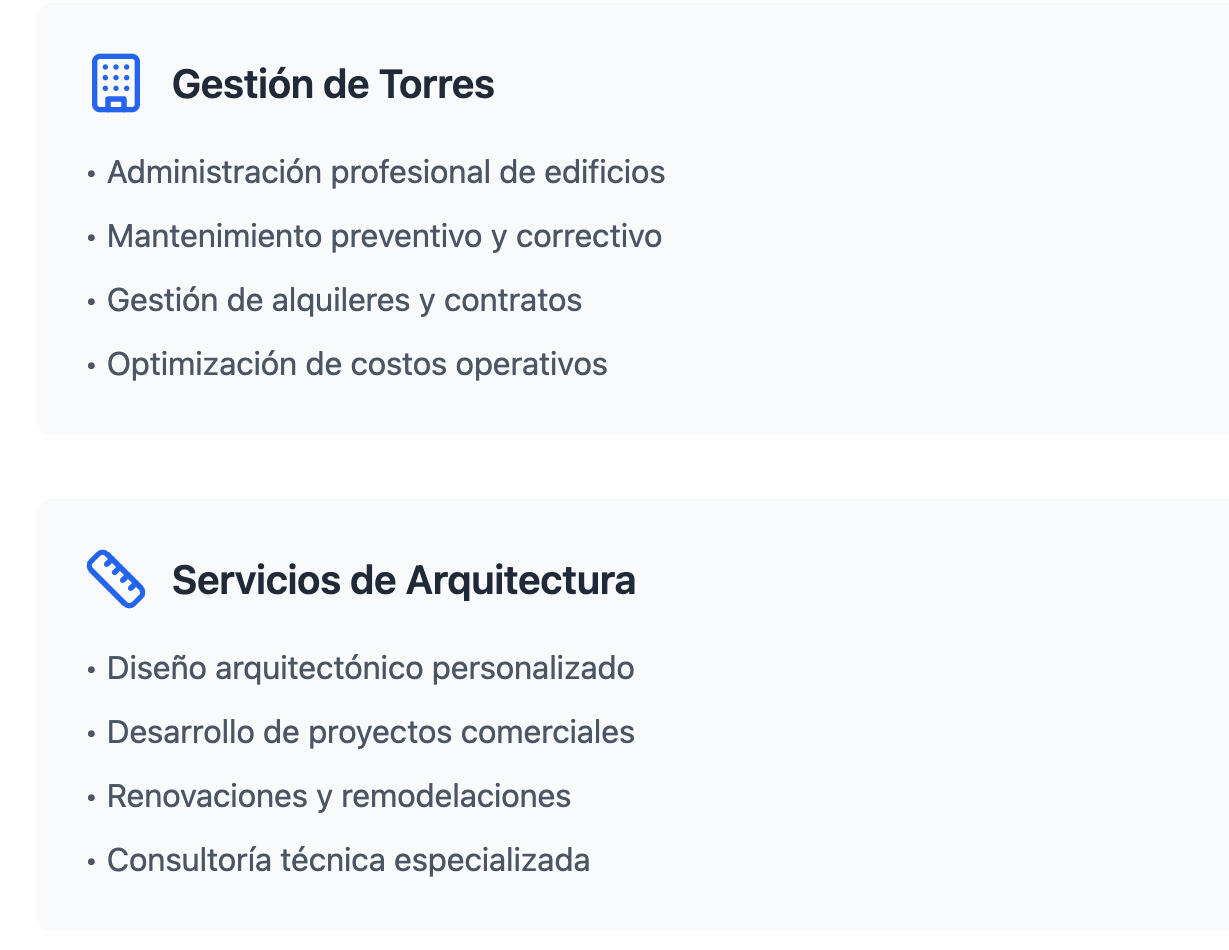Click bullet before 'Optimización de costos operativos'
1229x950 pixels.
tap(92, 366)
